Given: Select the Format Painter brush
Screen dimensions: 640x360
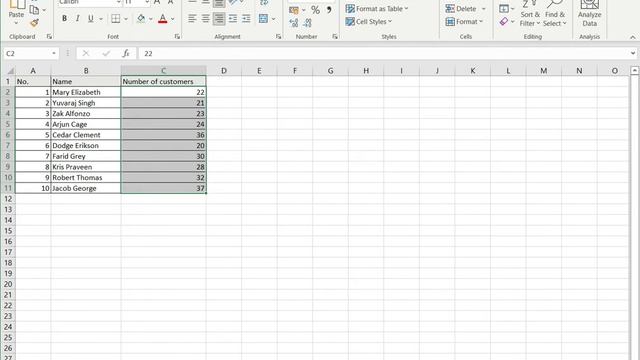Looking at the screenshot, I should (x=34, y=23).
